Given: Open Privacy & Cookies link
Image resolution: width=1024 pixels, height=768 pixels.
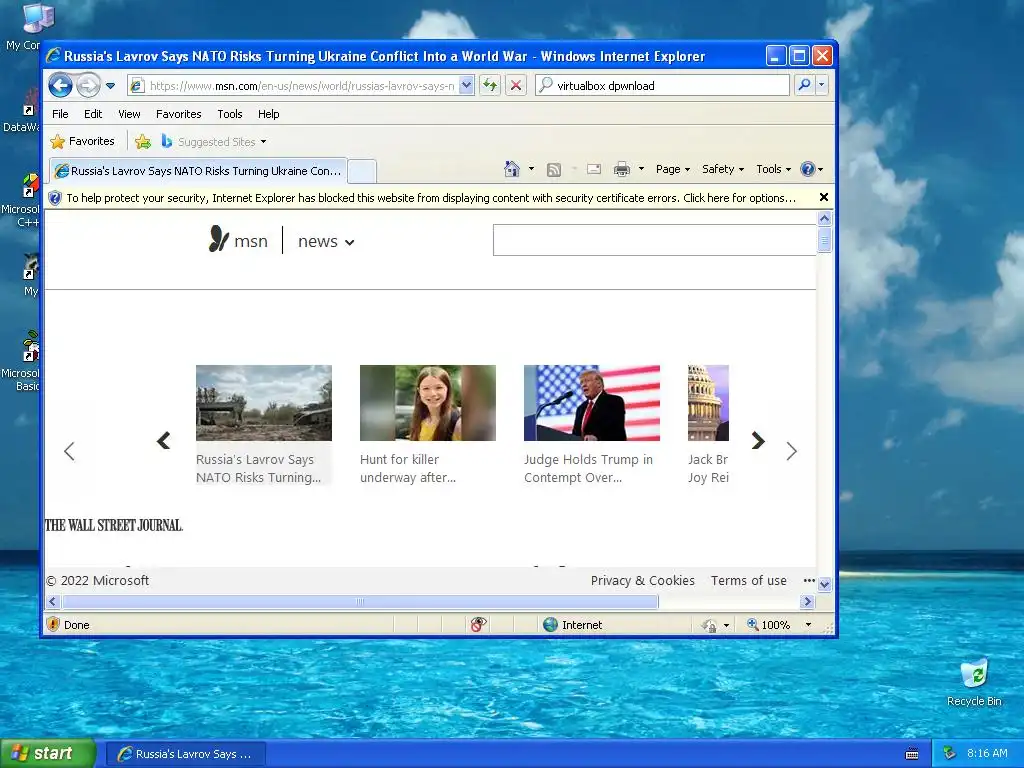Looking at the screenshot, I should pos(643,581).
